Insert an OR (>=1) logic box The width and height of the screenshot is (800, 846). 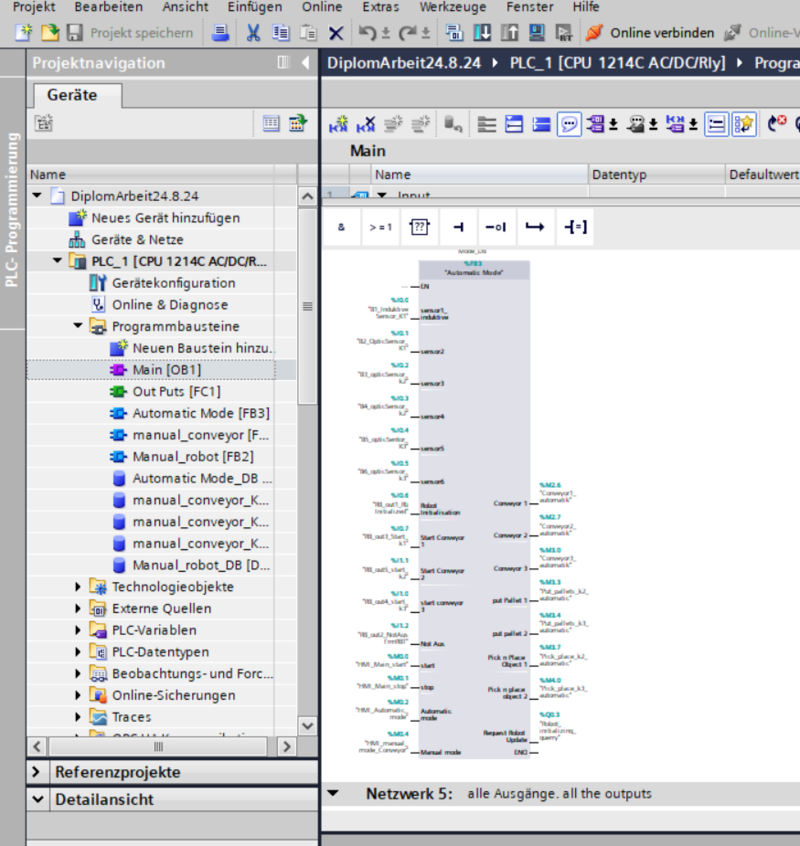pos(380,228)
